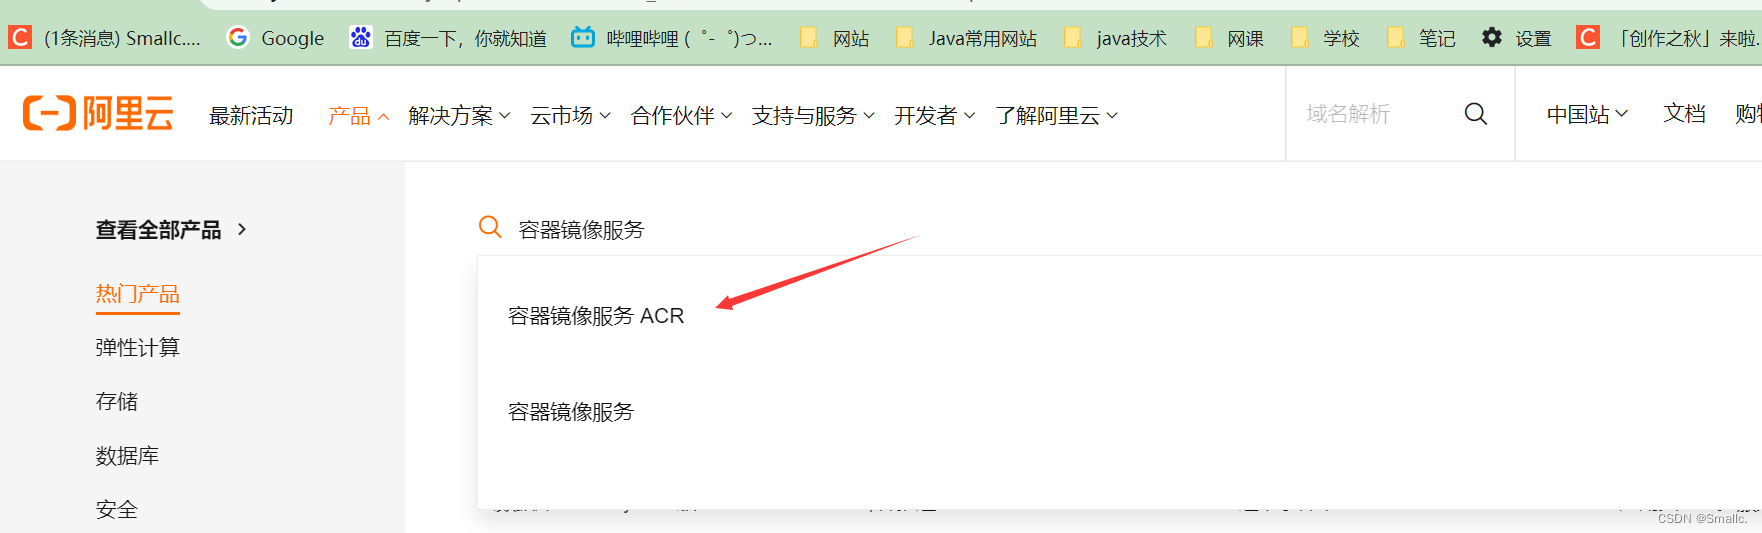1762x533 pixels.
Task: Select the 数据库 category
Action: coord(127,456)
